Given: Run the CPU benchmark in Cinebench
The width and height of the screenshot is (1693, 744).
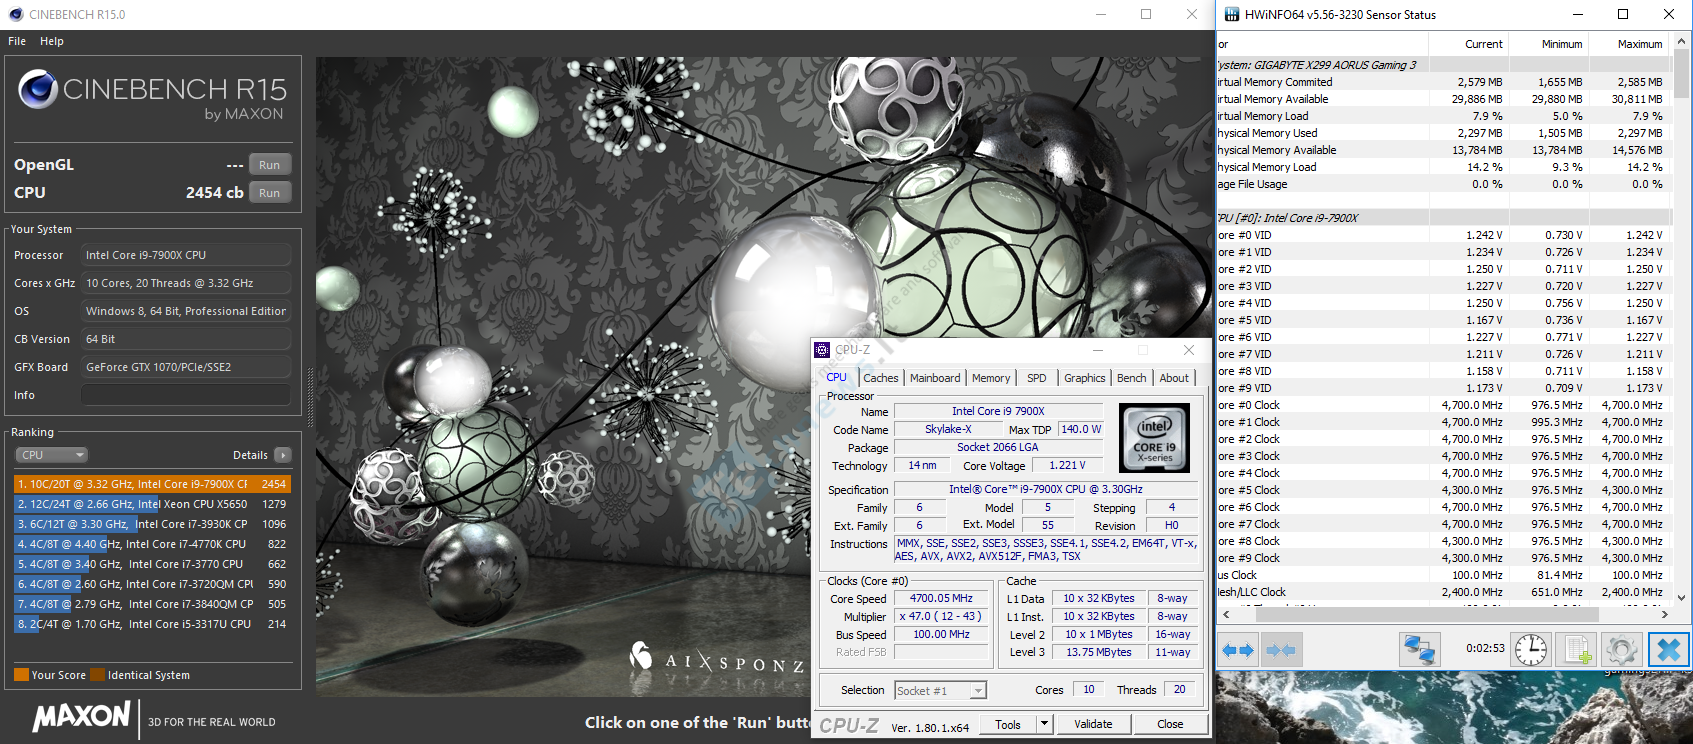Looking at the screenshot, I should coord(270,193).
